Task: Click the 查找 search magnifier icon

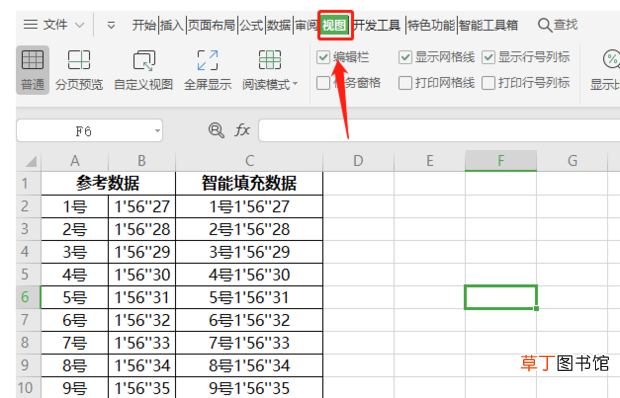Action: pos(544,25)
